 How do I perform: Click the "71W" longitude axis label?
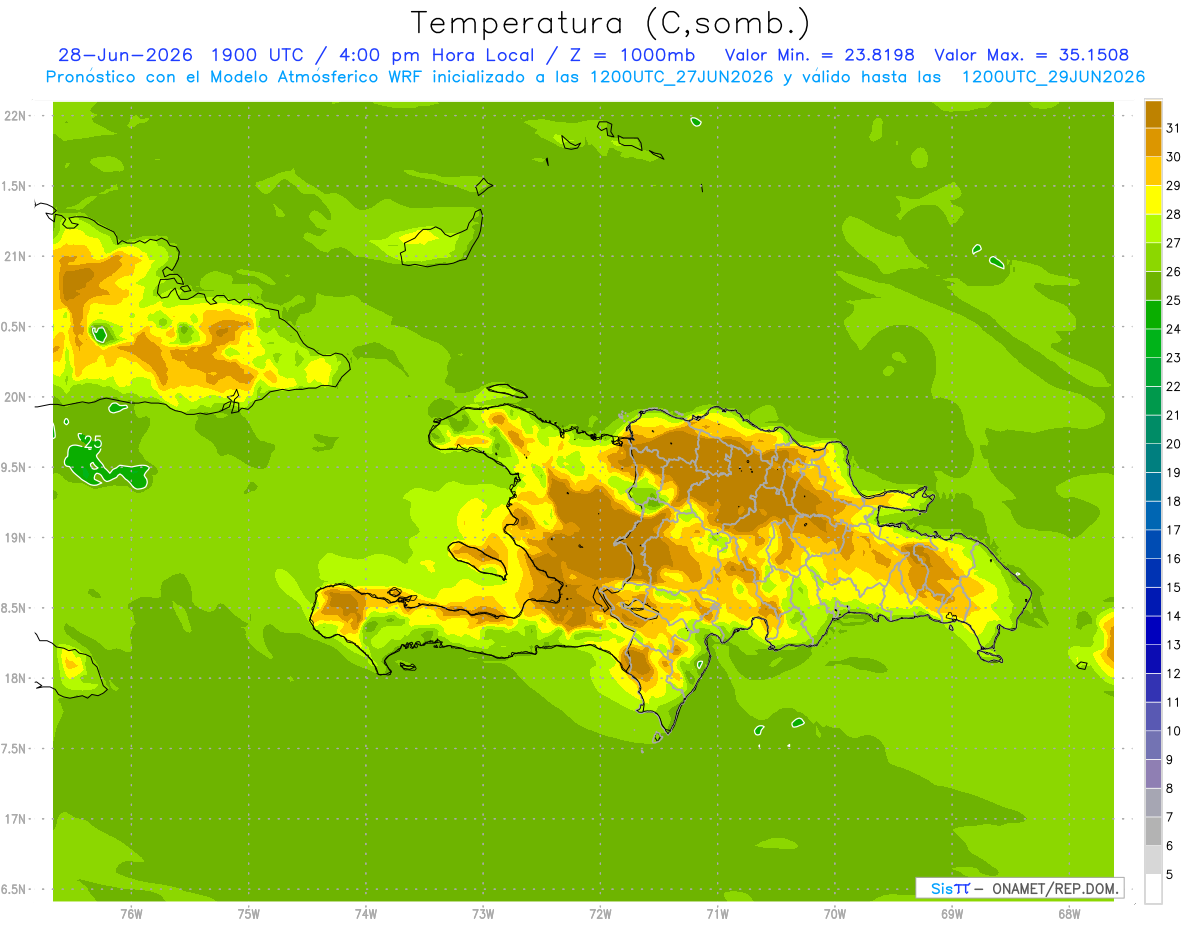[x=717, y=914]
